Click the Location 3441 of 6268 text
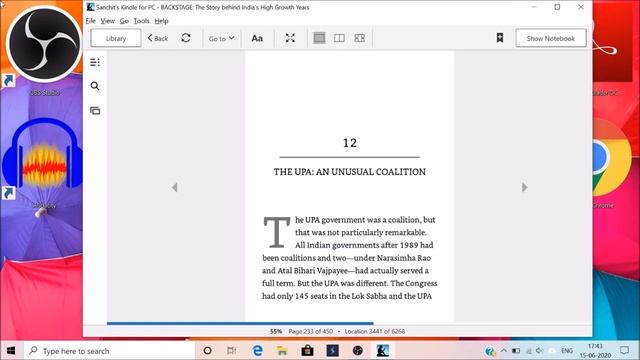 point(375,331)
